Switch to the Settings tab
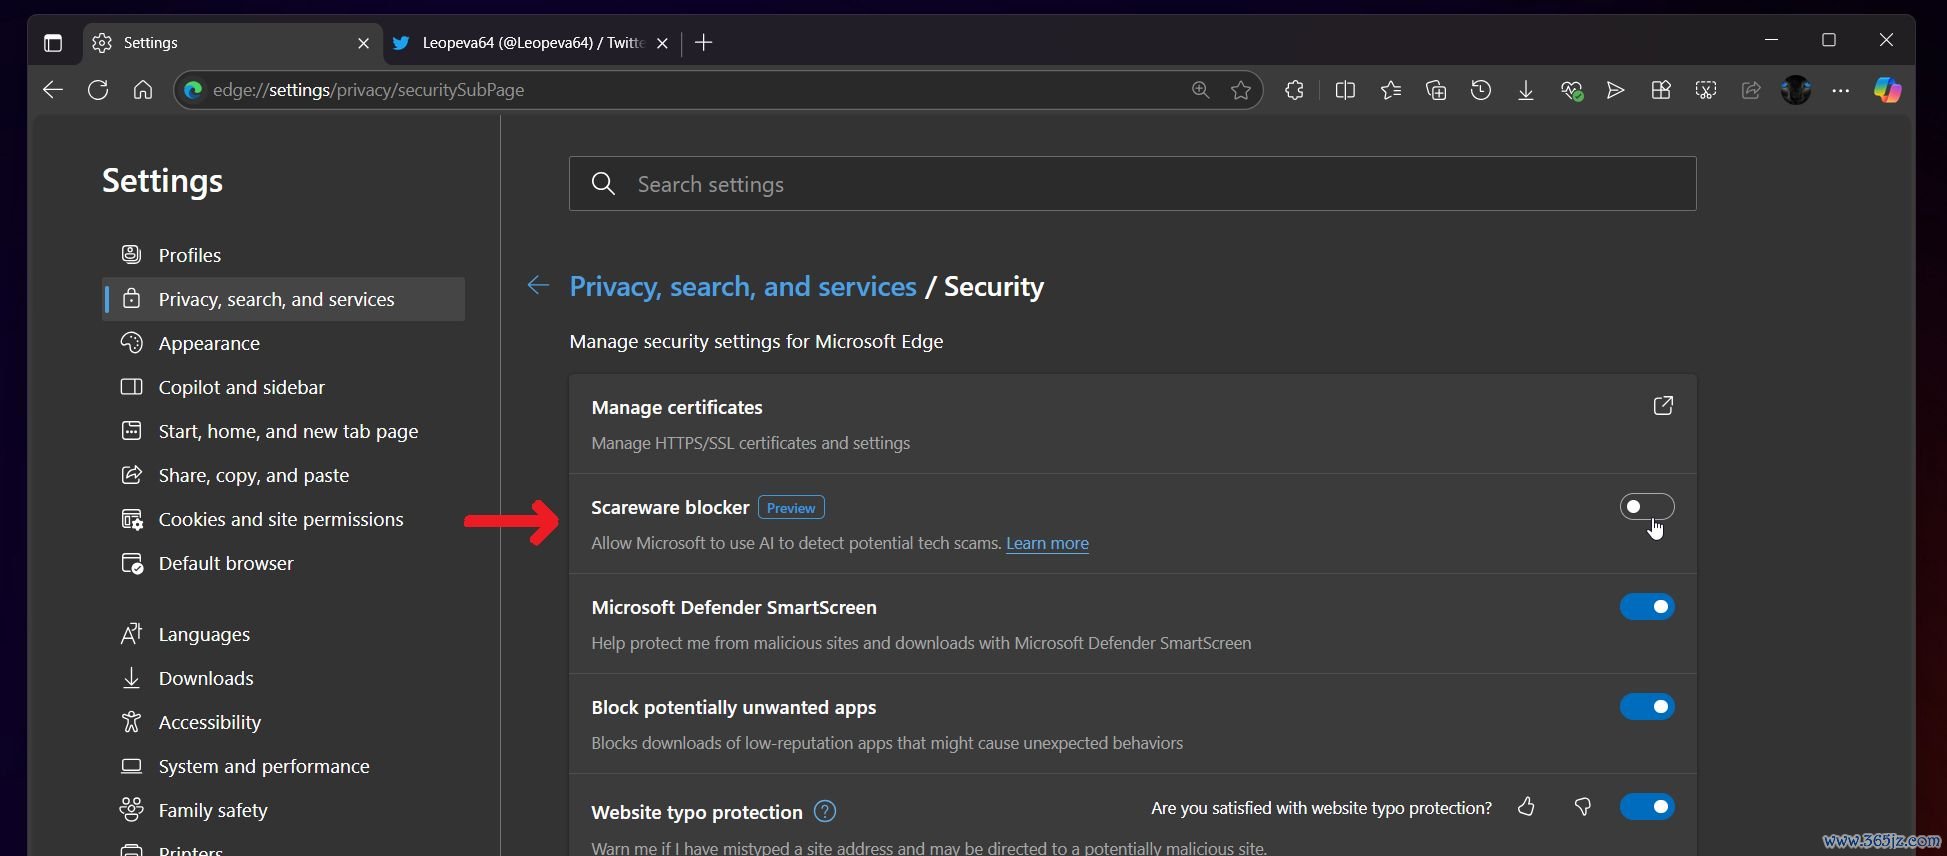 tap(232, 43)
